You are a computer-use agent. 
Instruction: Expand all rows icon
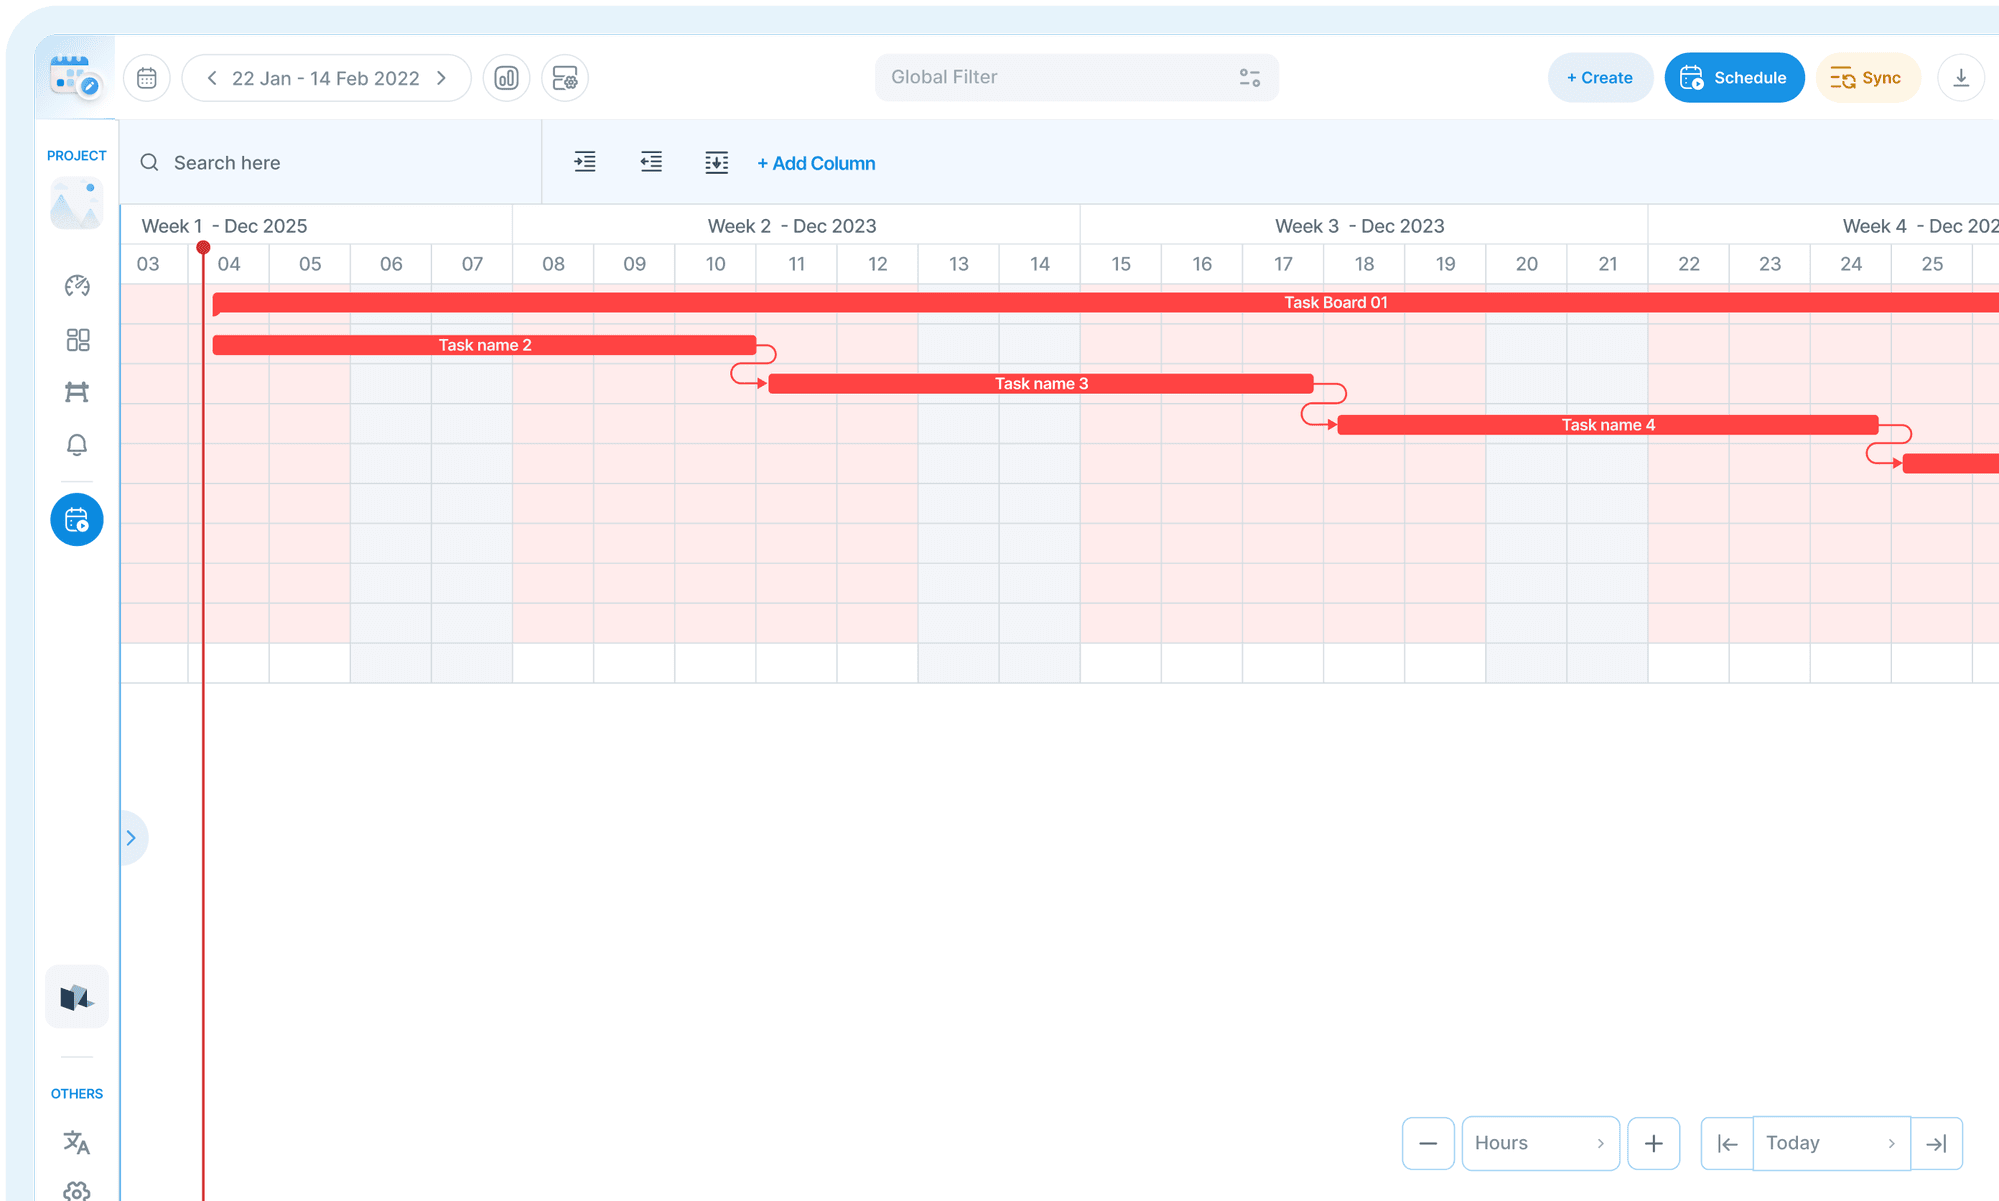pyautogui.click(x=717, y=162)
